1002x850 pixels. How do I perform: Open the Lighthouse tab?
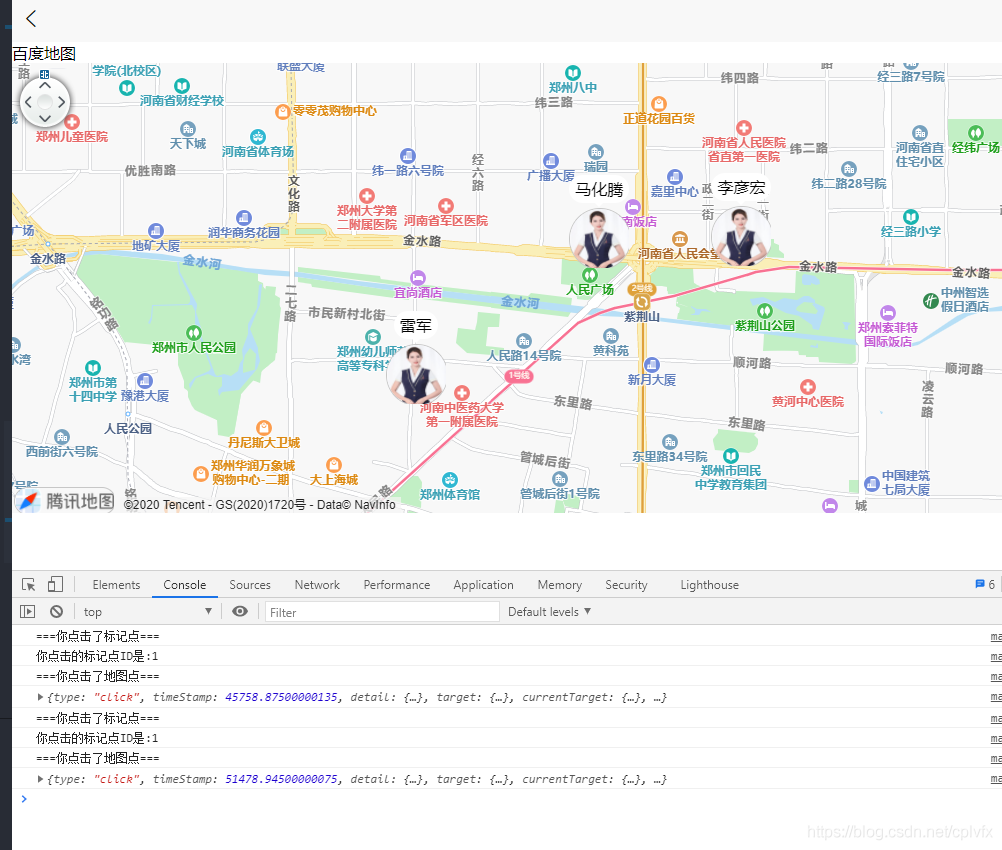pos(709,585)
